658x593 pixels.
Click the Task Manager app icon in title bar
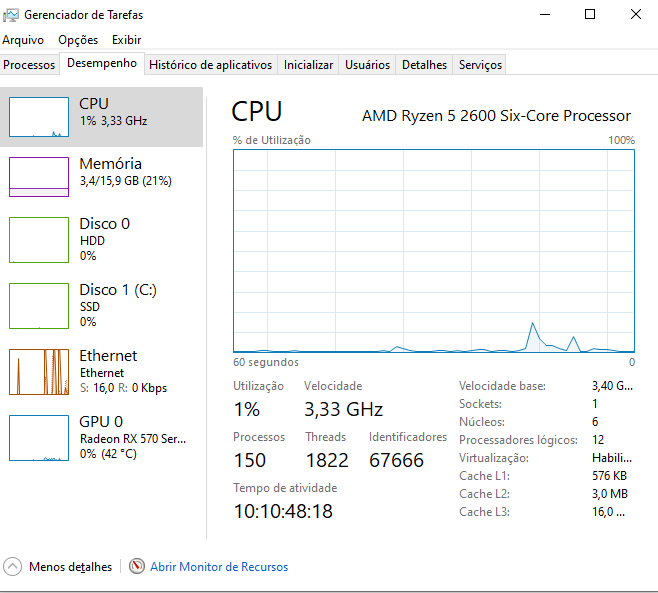tap(11, 15)
